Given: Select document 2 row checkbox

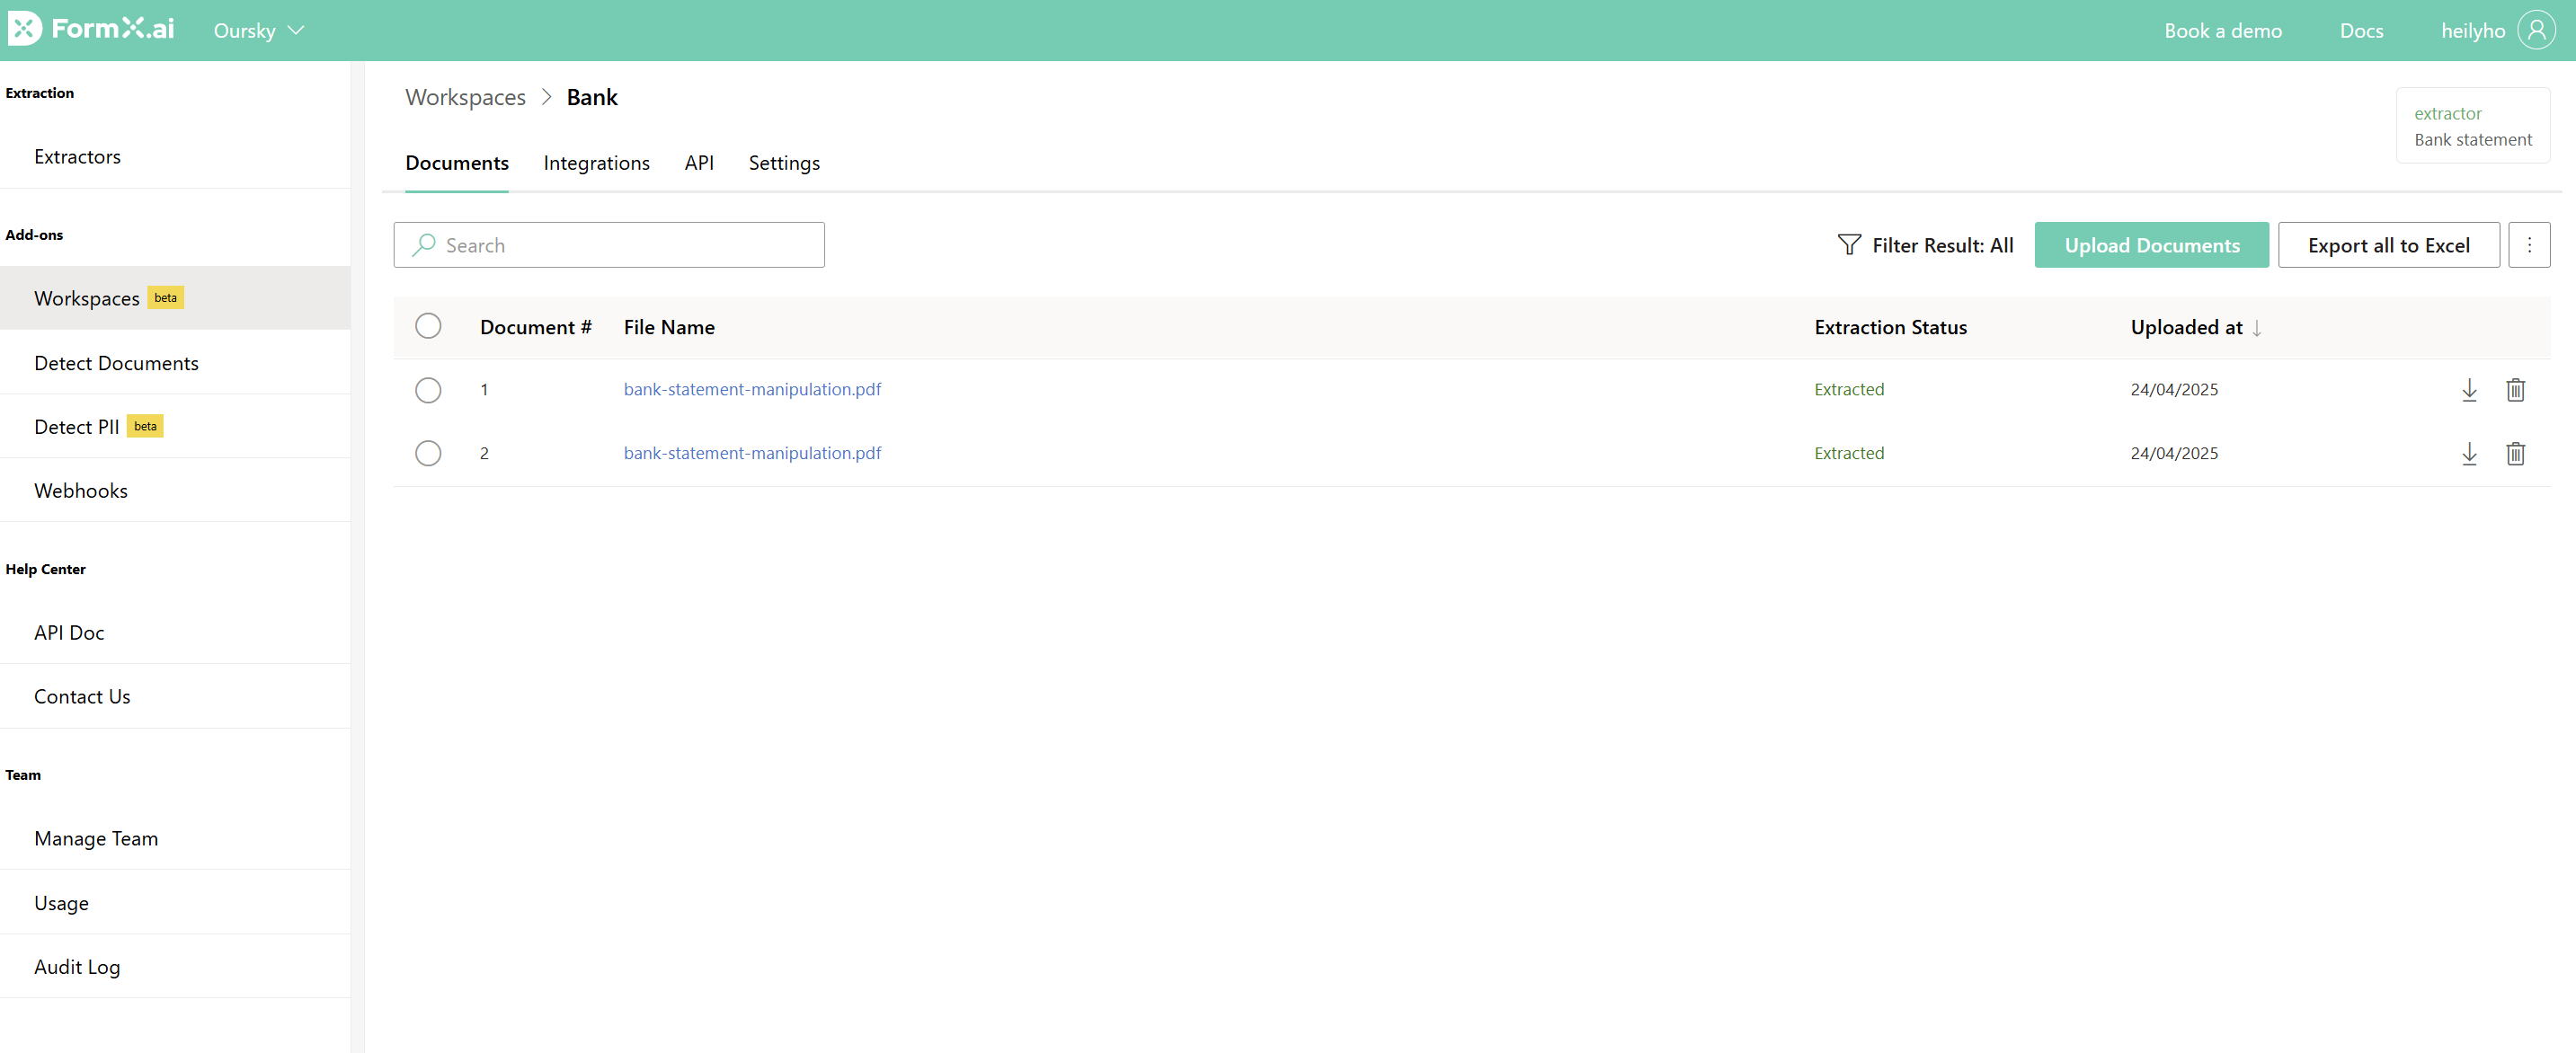Looking at the screenshot, I should pos(428,453).
